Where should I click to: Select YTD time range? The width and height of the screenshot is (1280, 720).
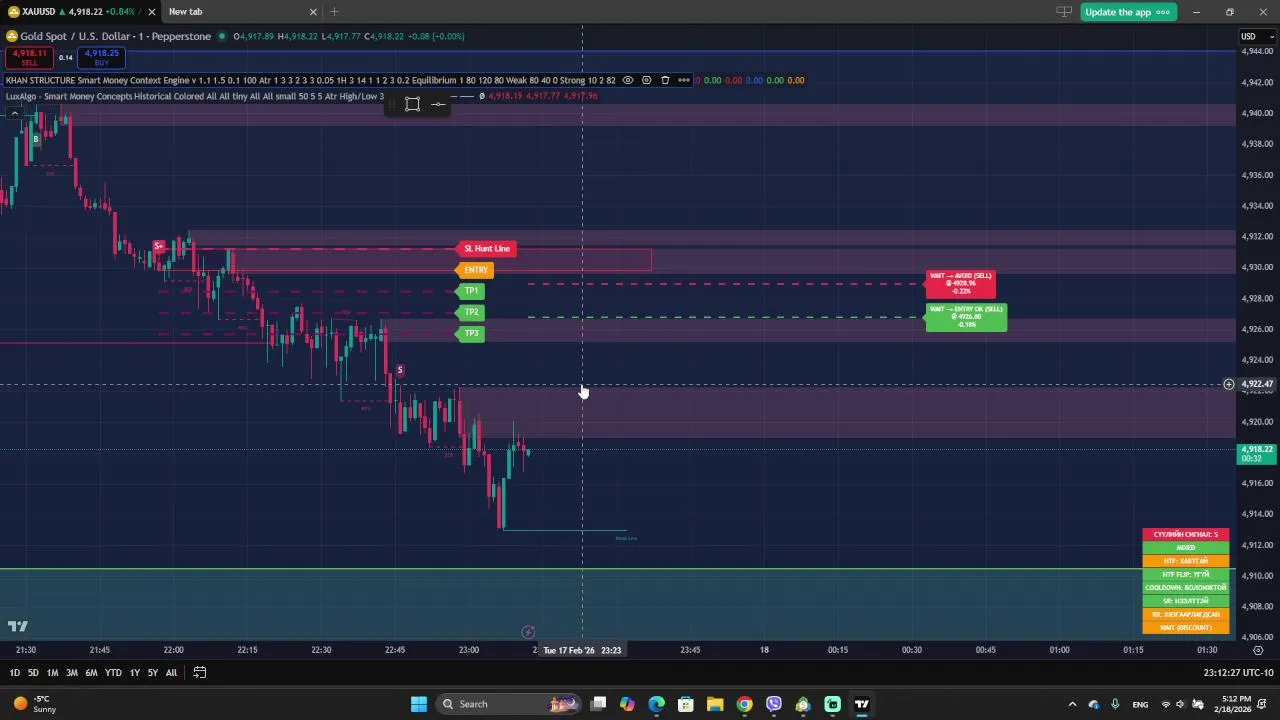pos(113,673)
